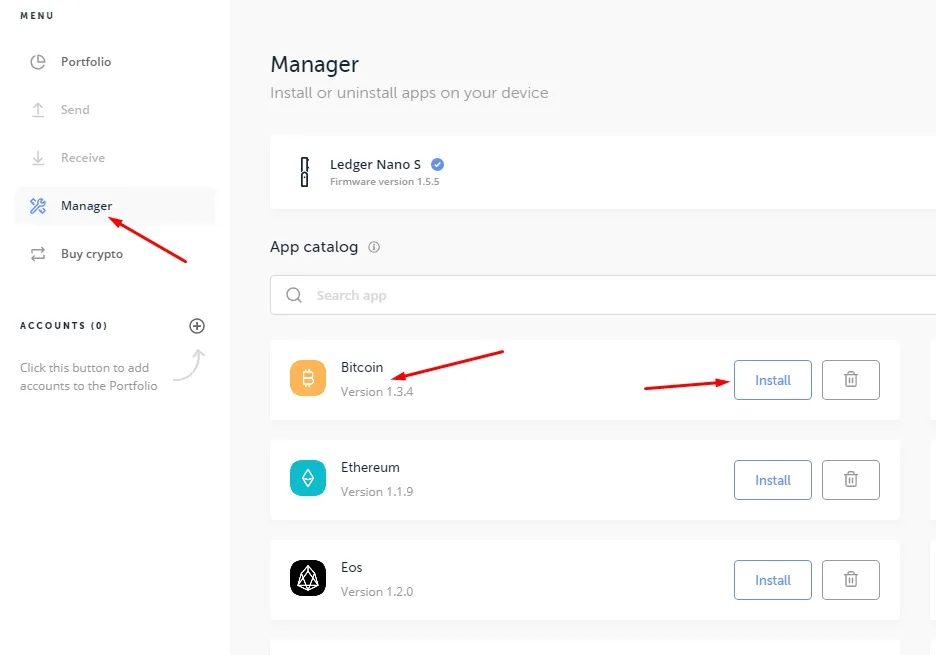Open the Portfolio menu item
This screenshot has width=936, height=655.
[x=113, y=62]
